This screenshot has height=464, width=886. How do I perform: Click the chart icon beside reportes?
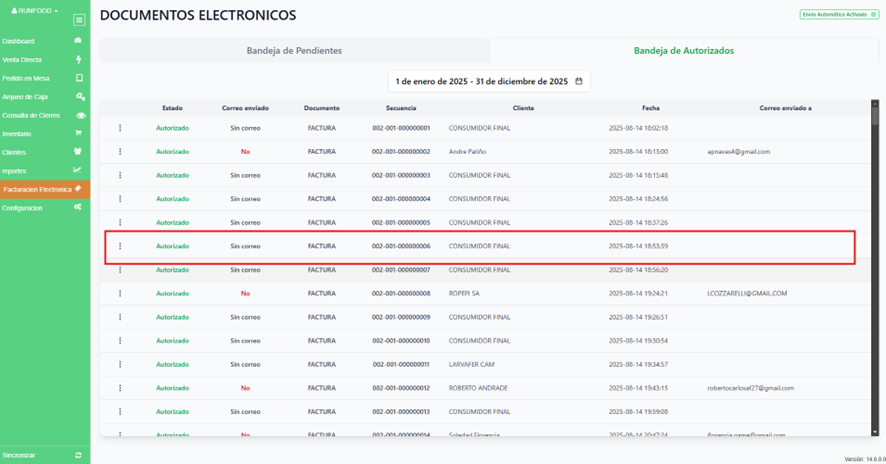[77, 170]
